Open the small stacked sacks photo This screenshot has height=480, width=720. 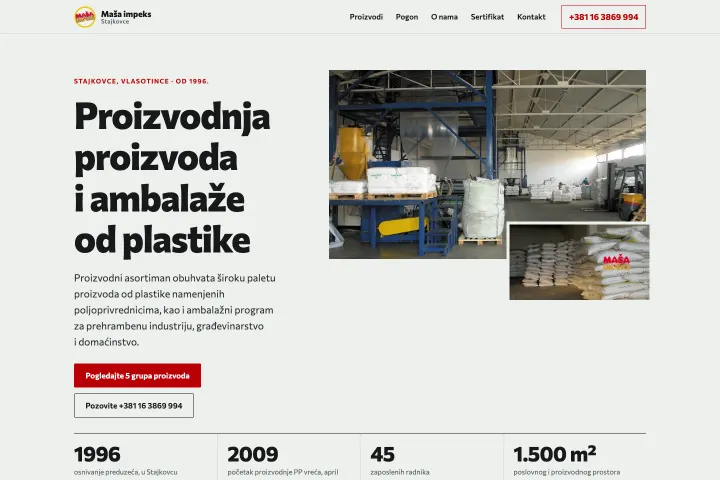[579, 262]
